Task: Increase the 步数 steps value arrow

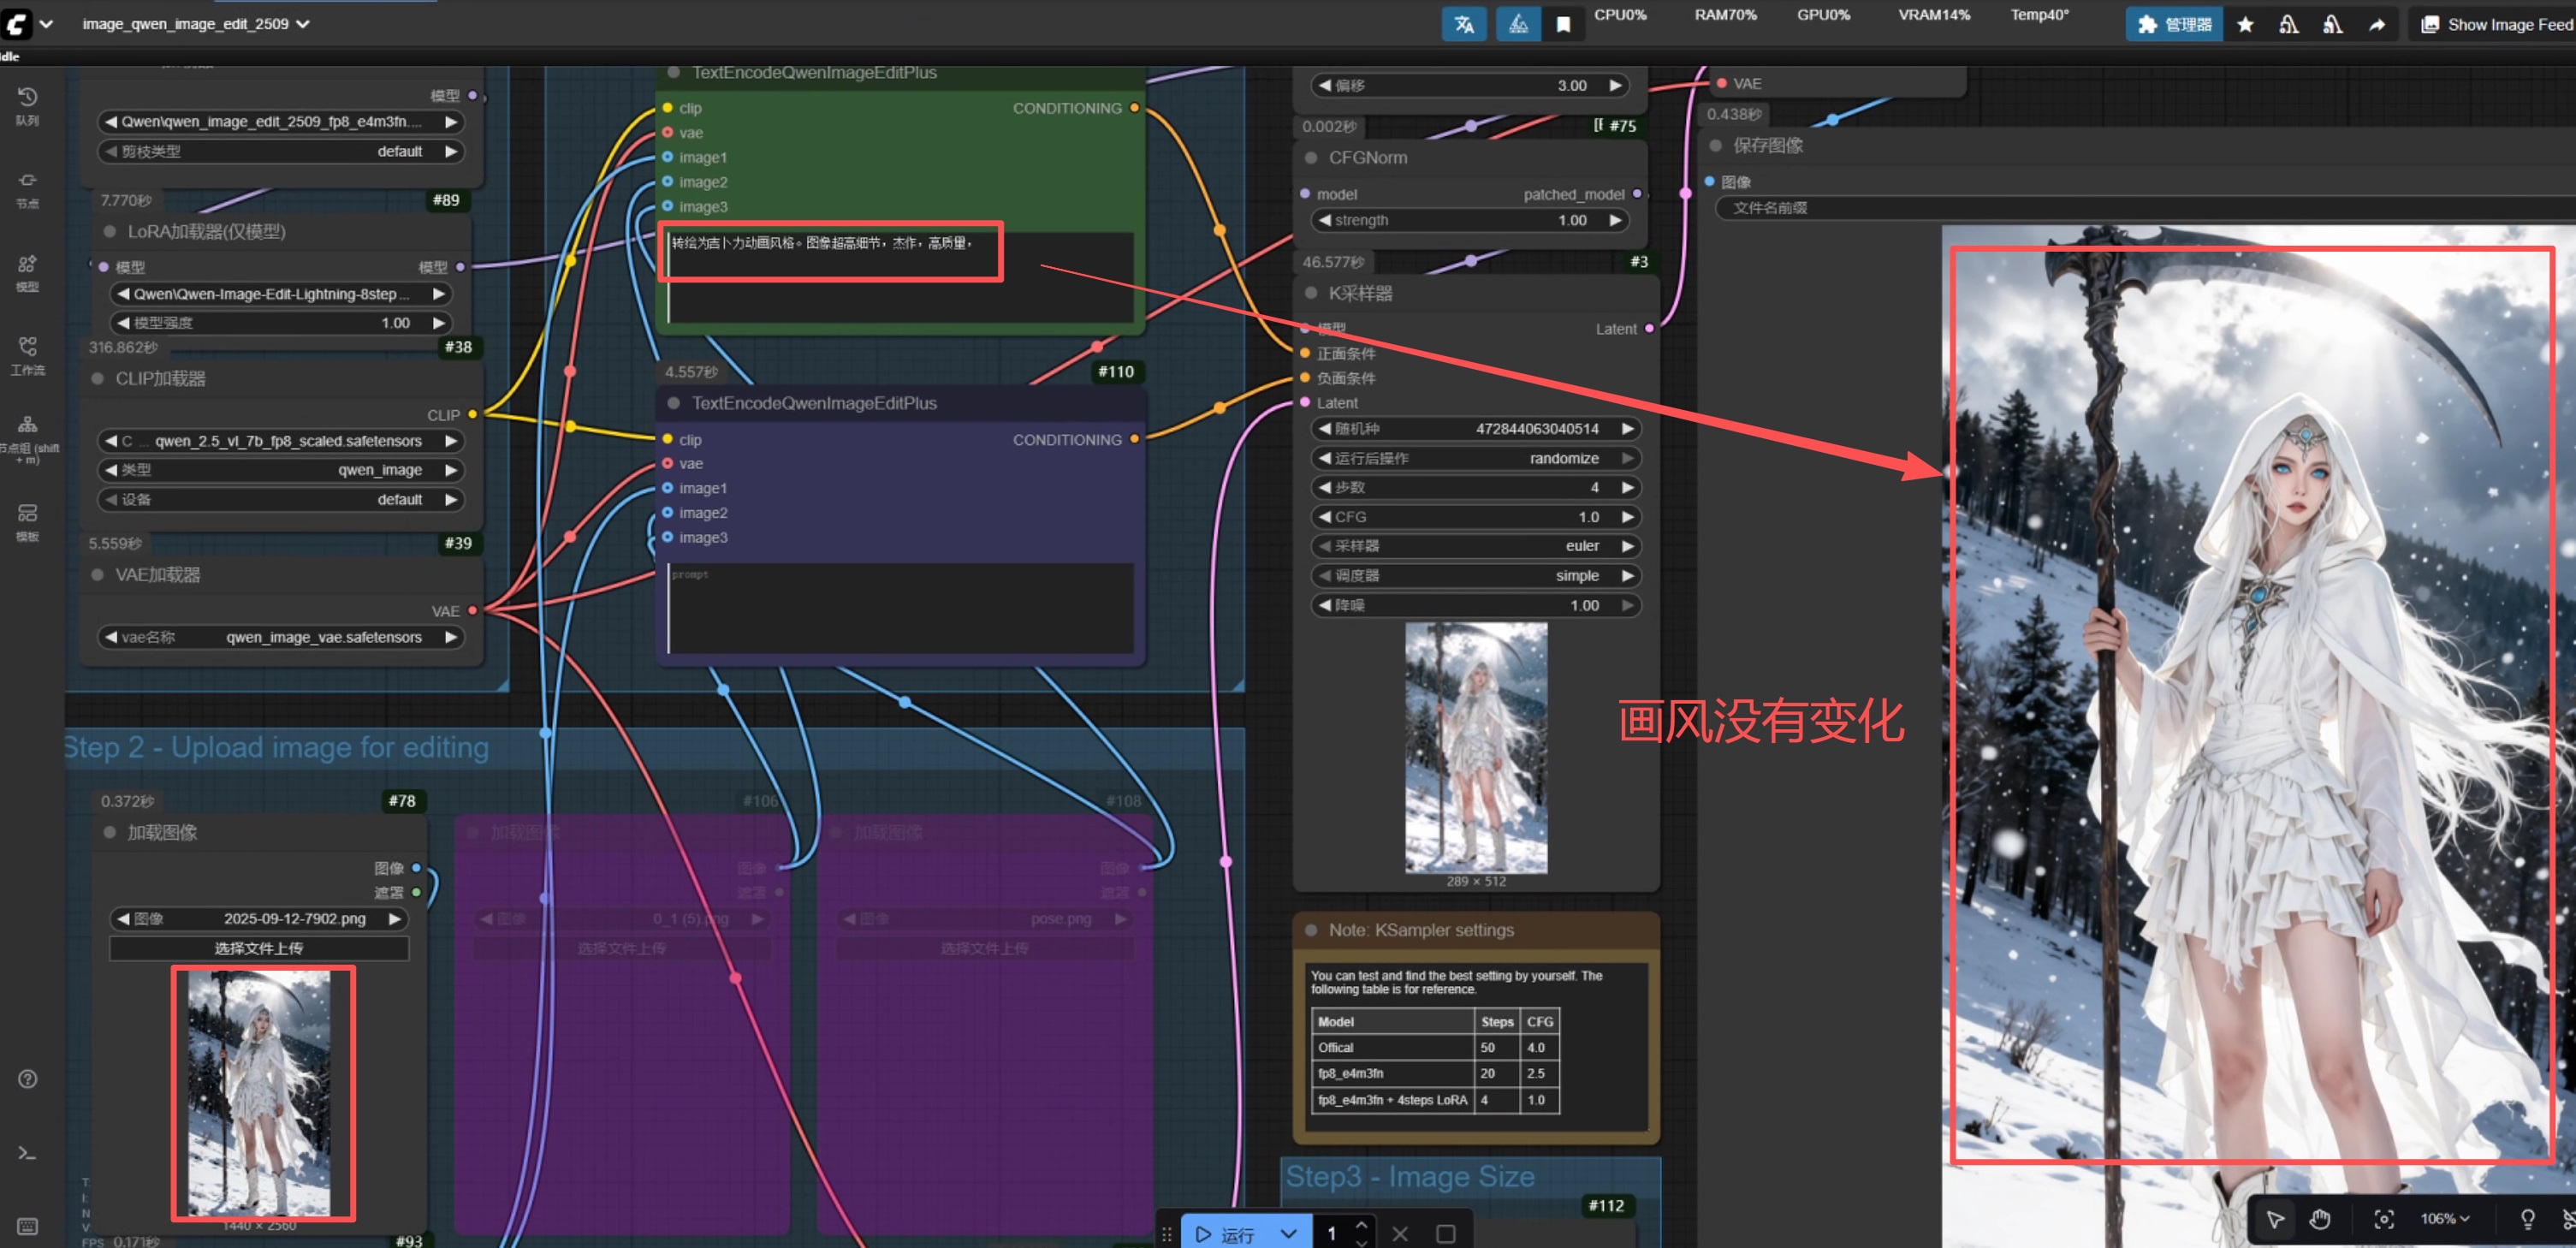Action: point(1627,487)
